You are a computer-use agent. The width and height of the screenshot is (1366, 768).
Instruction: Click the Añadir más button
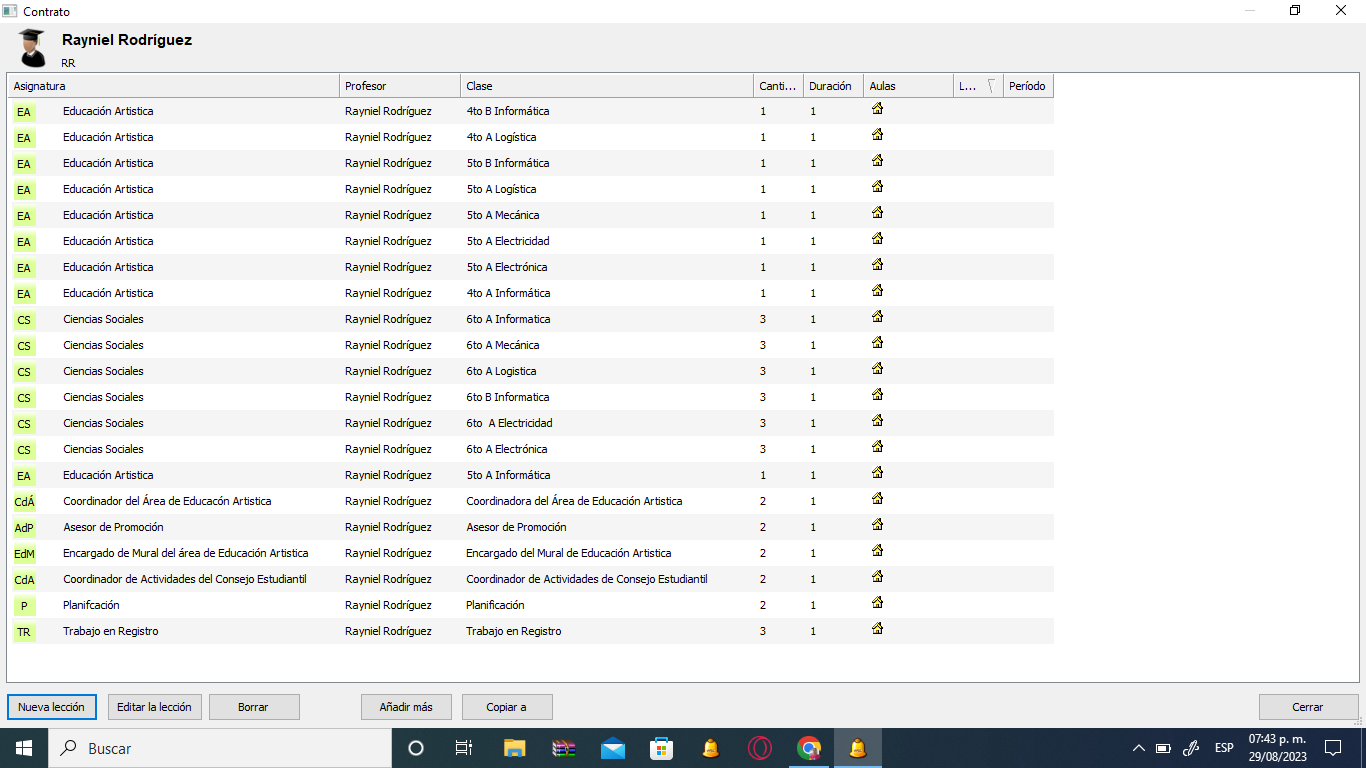406,707
